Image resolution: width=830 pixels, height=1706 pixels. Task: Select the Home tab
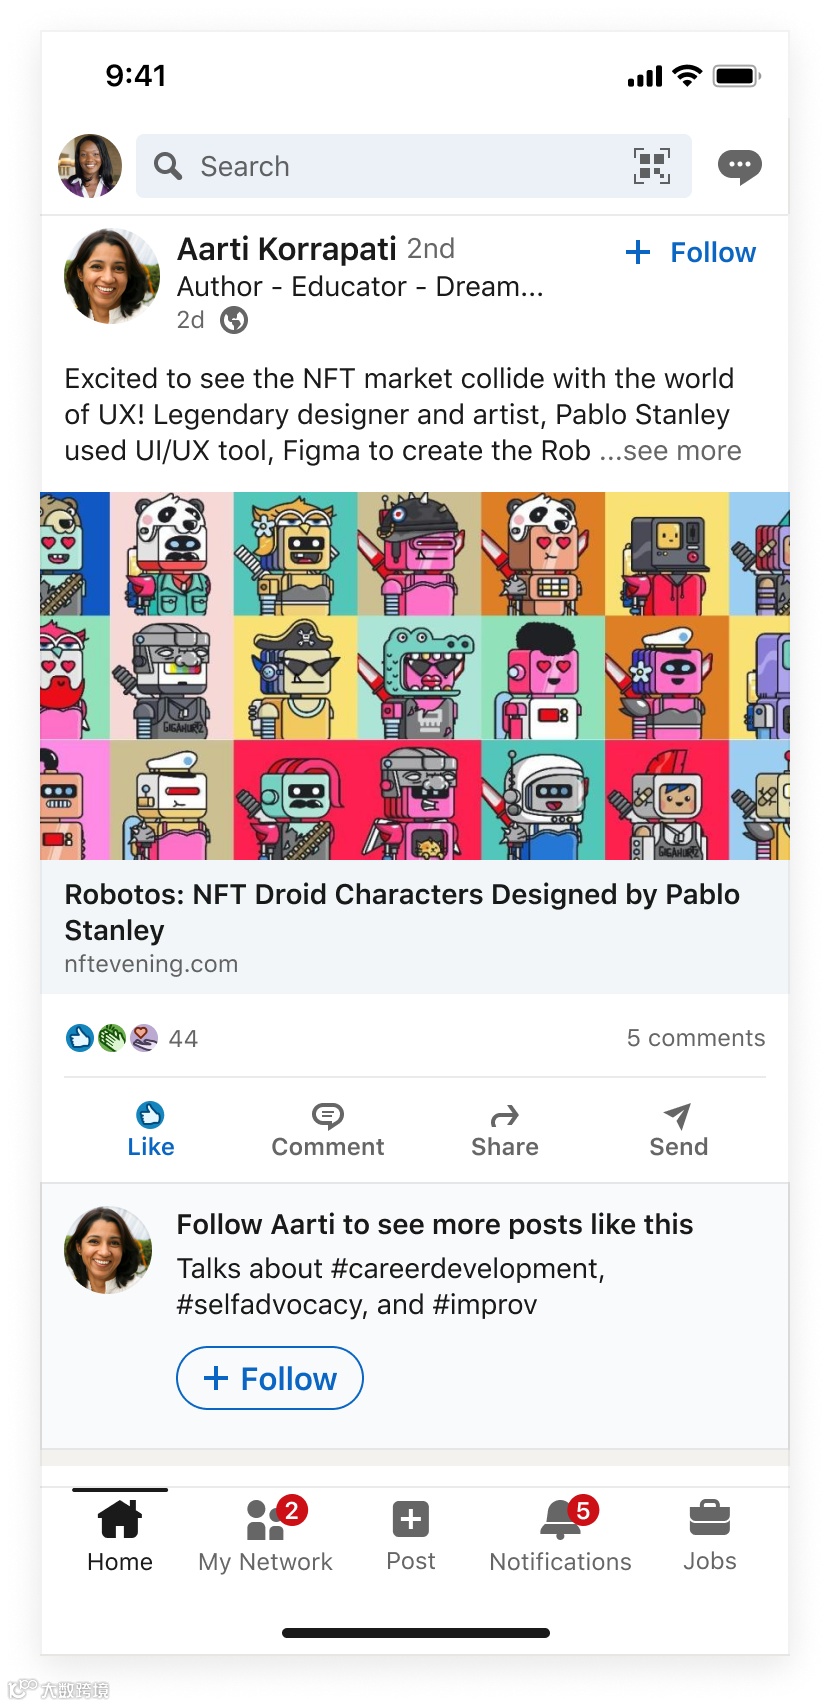[x=120, y=1535]
